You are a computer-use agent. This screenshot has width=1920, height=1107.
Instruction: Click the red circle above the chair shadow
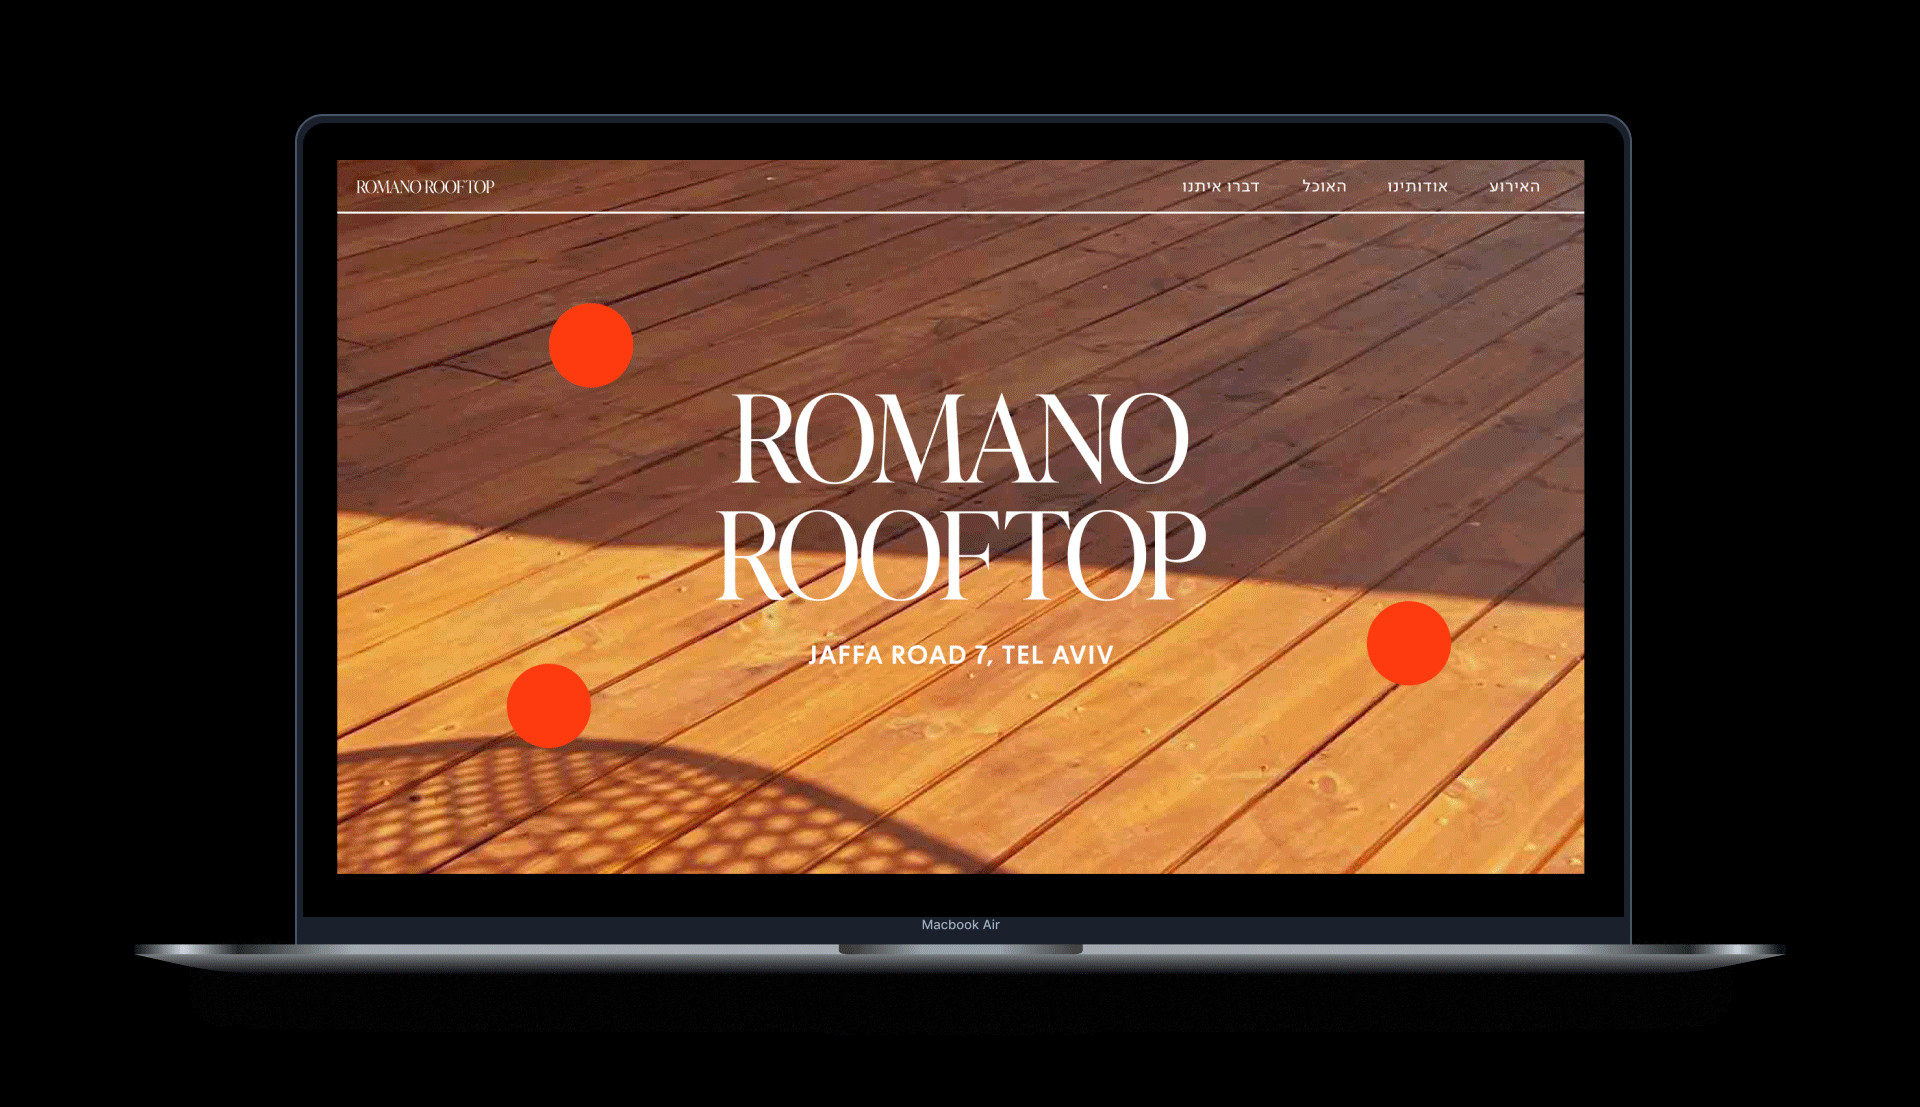(x=548, y=705)
